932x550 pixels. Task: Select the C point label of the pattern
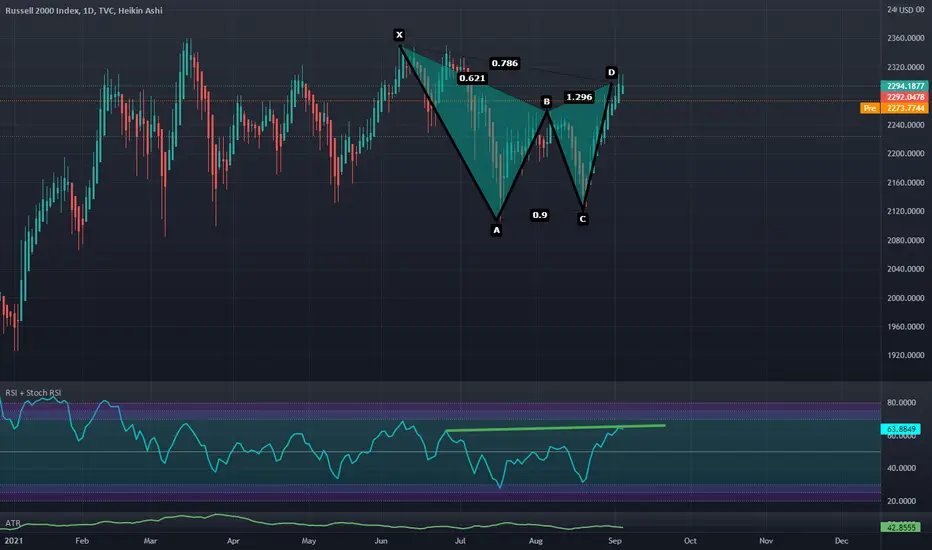tap(582, 219)
